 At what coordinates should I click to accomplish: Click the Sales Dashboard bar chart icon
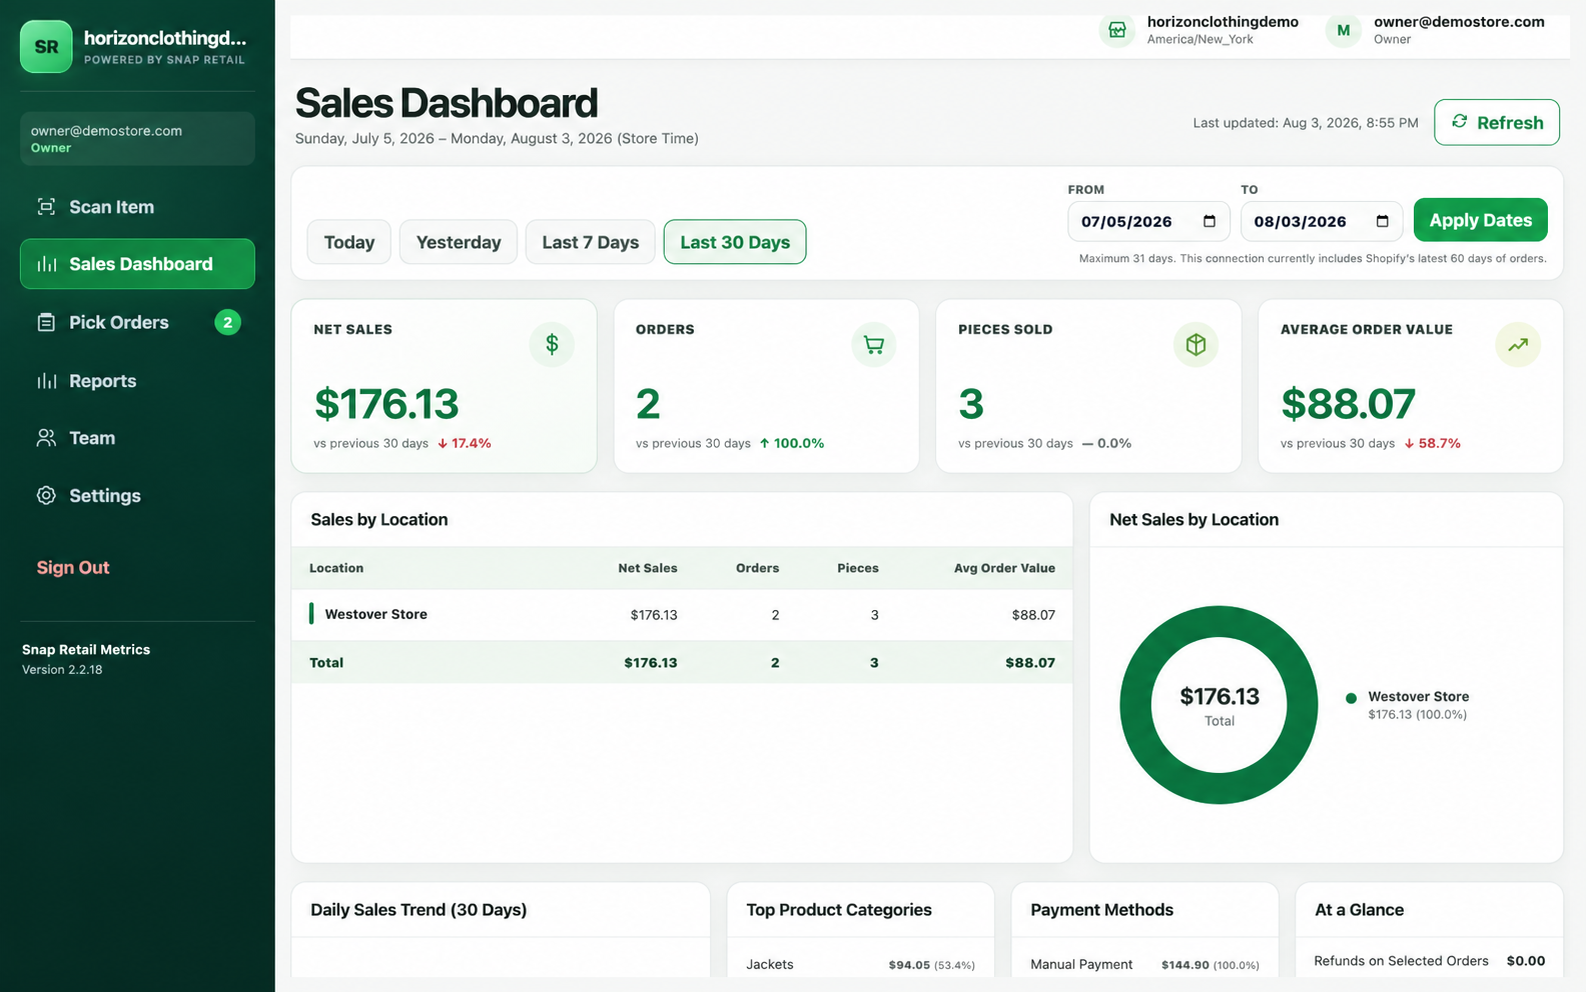click(x=46, y=264)
